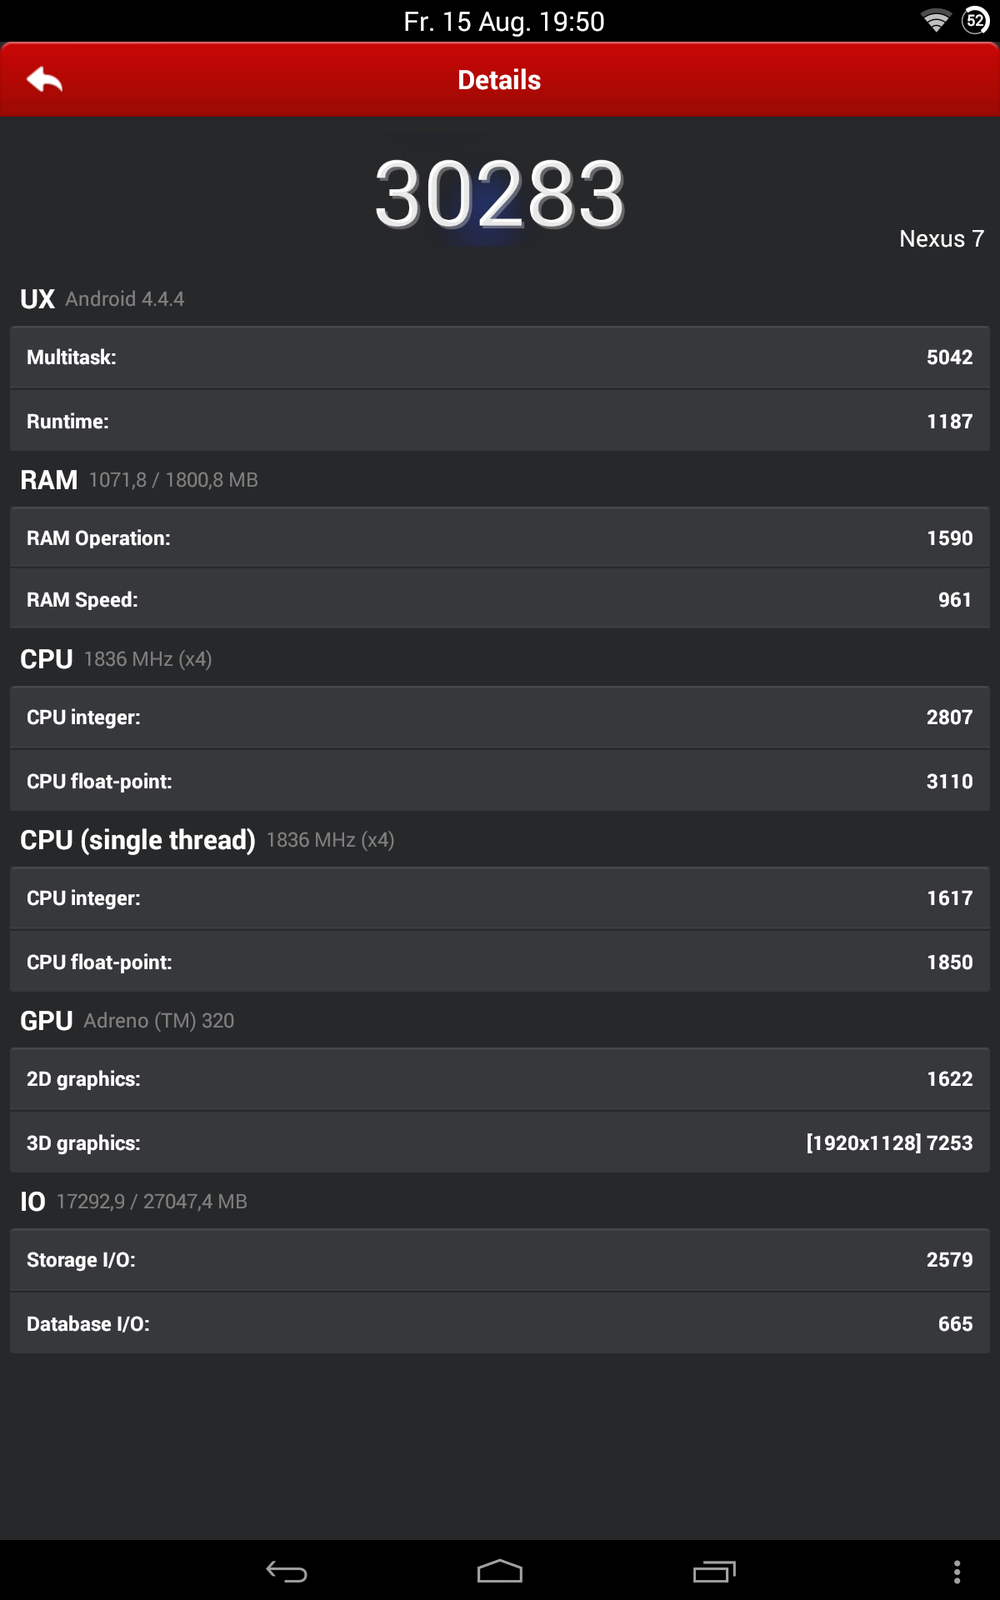This screenshot has height=1600, width=1000.
Task: Tap the Storage I/O row
Action: point(500,1260)
